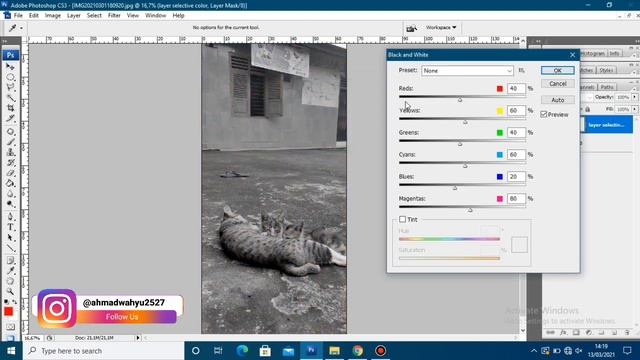Open the Opacity slider arrow
Screen dimensions: 640x360
tap(635, 97)
